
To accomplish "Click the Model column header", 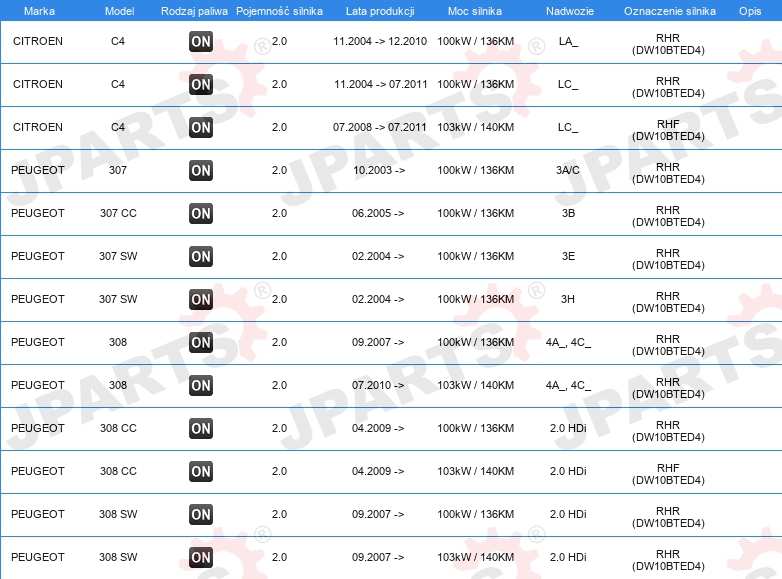I will click(119, 11).
